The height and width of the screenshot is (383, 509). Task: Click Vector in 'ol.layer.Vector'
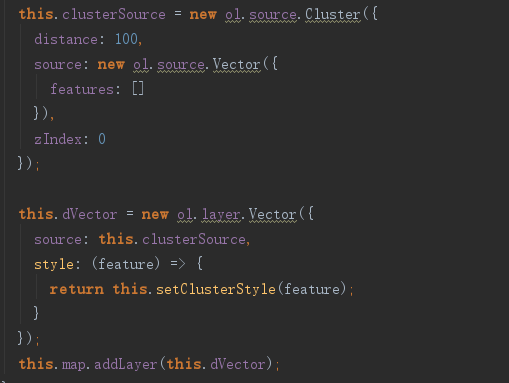click(273, 214)
